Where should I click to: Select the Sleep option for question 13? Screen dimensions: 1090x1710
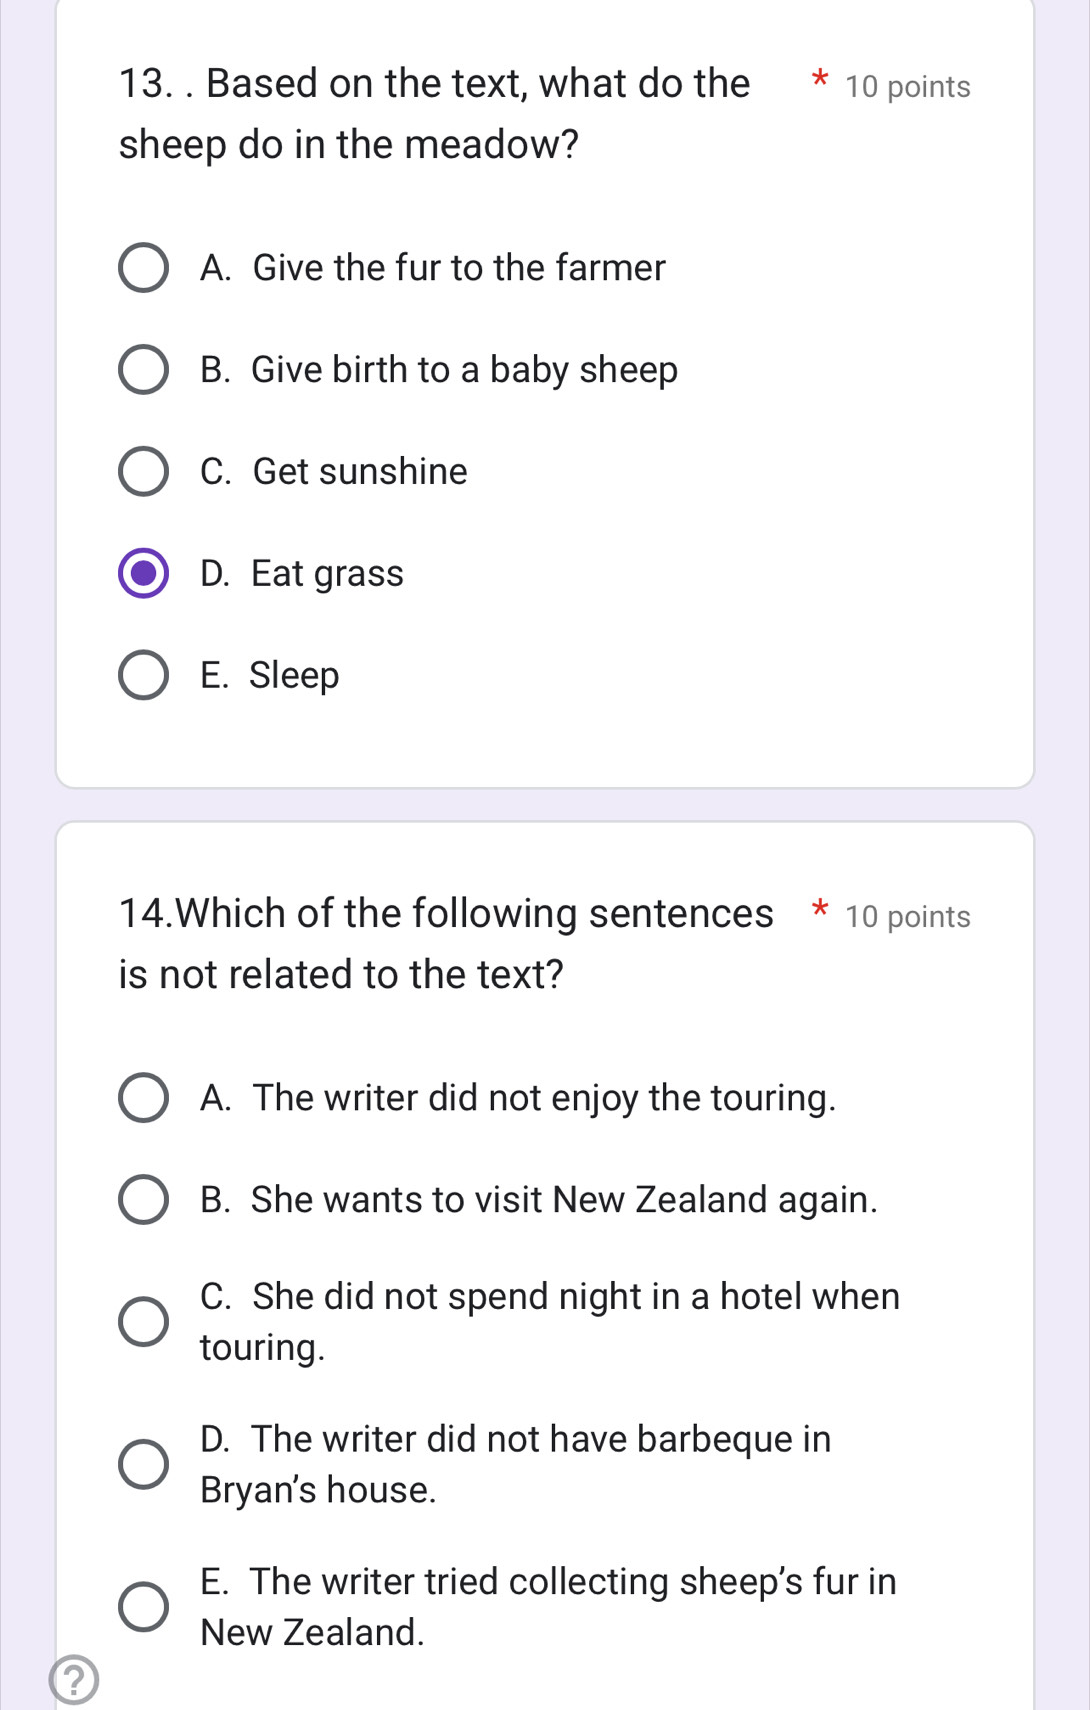pos(144,675)
